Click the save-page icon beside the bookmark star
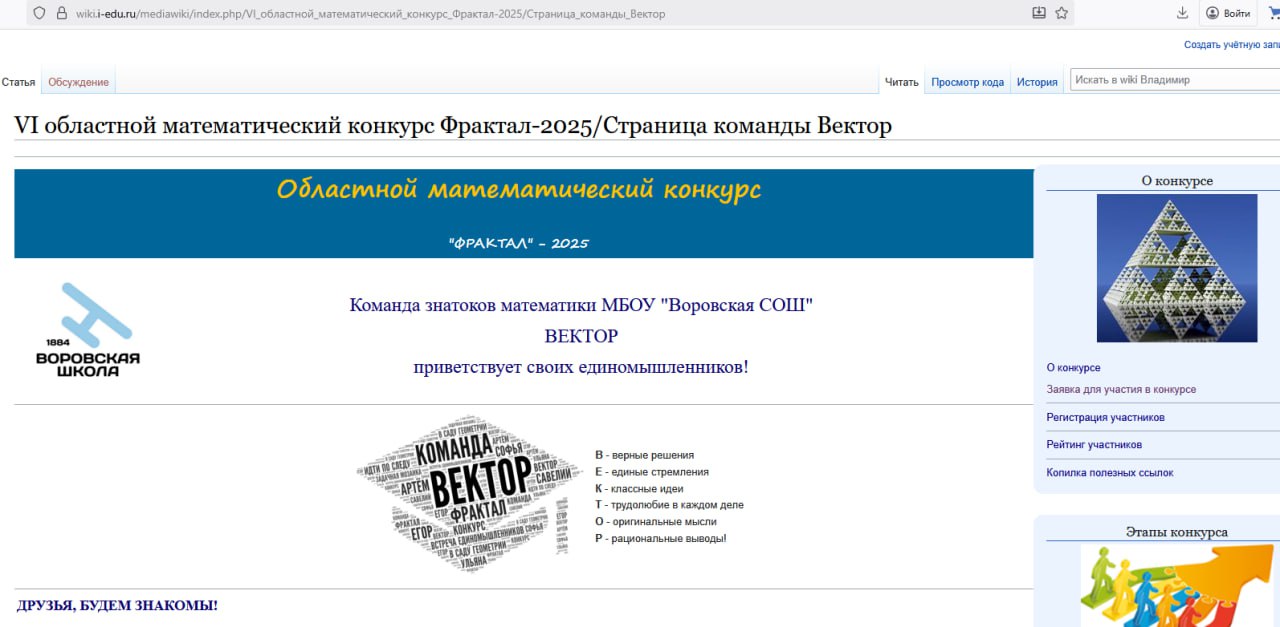This screenshot has width=1280, height=627. [x=1039, y=13]
